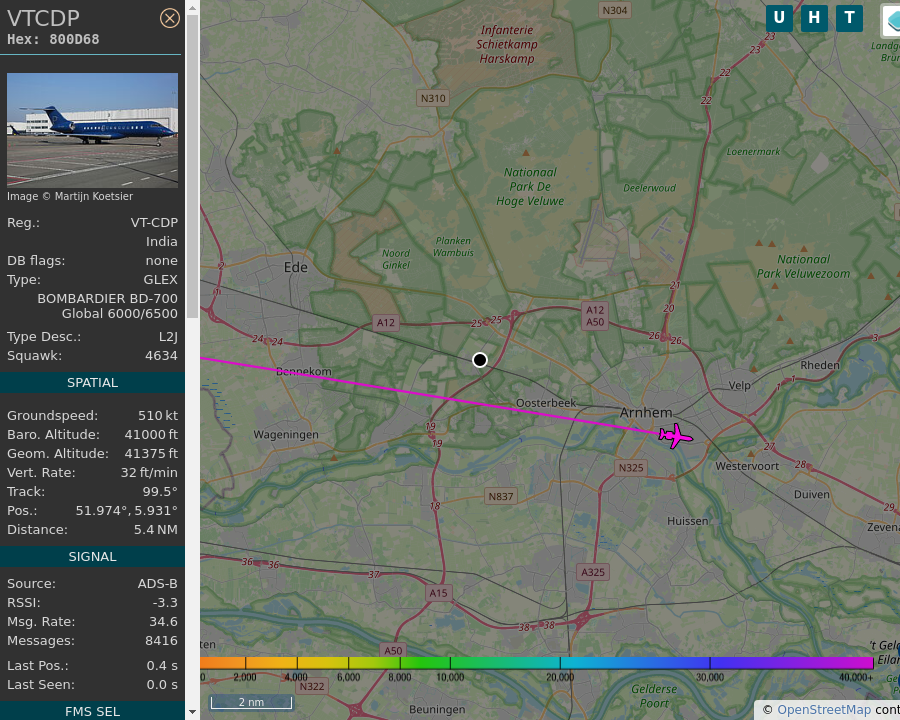Click the receiver location dot marker on map
900x720 pixels.
click(x=480, y=360)
